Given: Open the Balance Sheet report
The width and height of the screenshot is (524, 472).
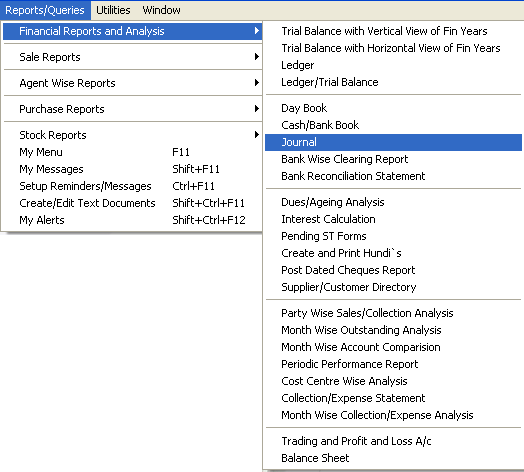Looking at the screenshot, I should (393, 458).
